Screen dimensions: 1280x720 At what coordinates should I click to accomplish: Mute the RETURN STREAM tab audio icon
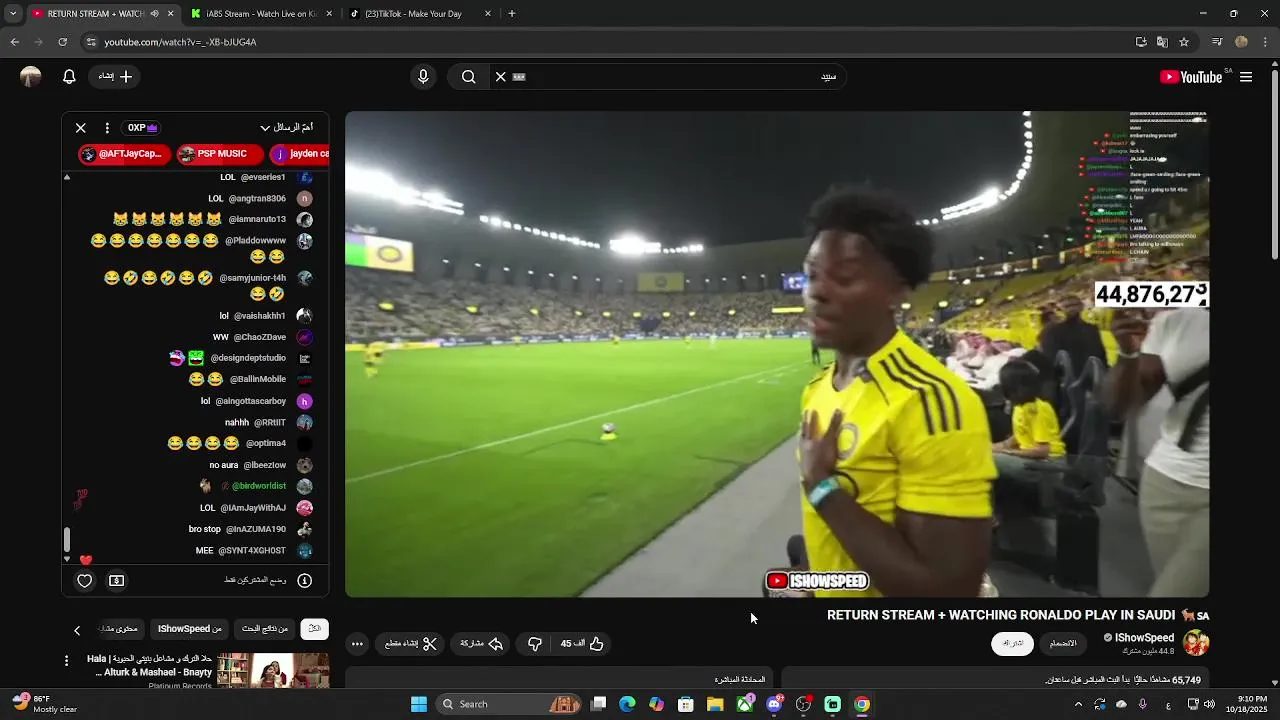[155, 14]
